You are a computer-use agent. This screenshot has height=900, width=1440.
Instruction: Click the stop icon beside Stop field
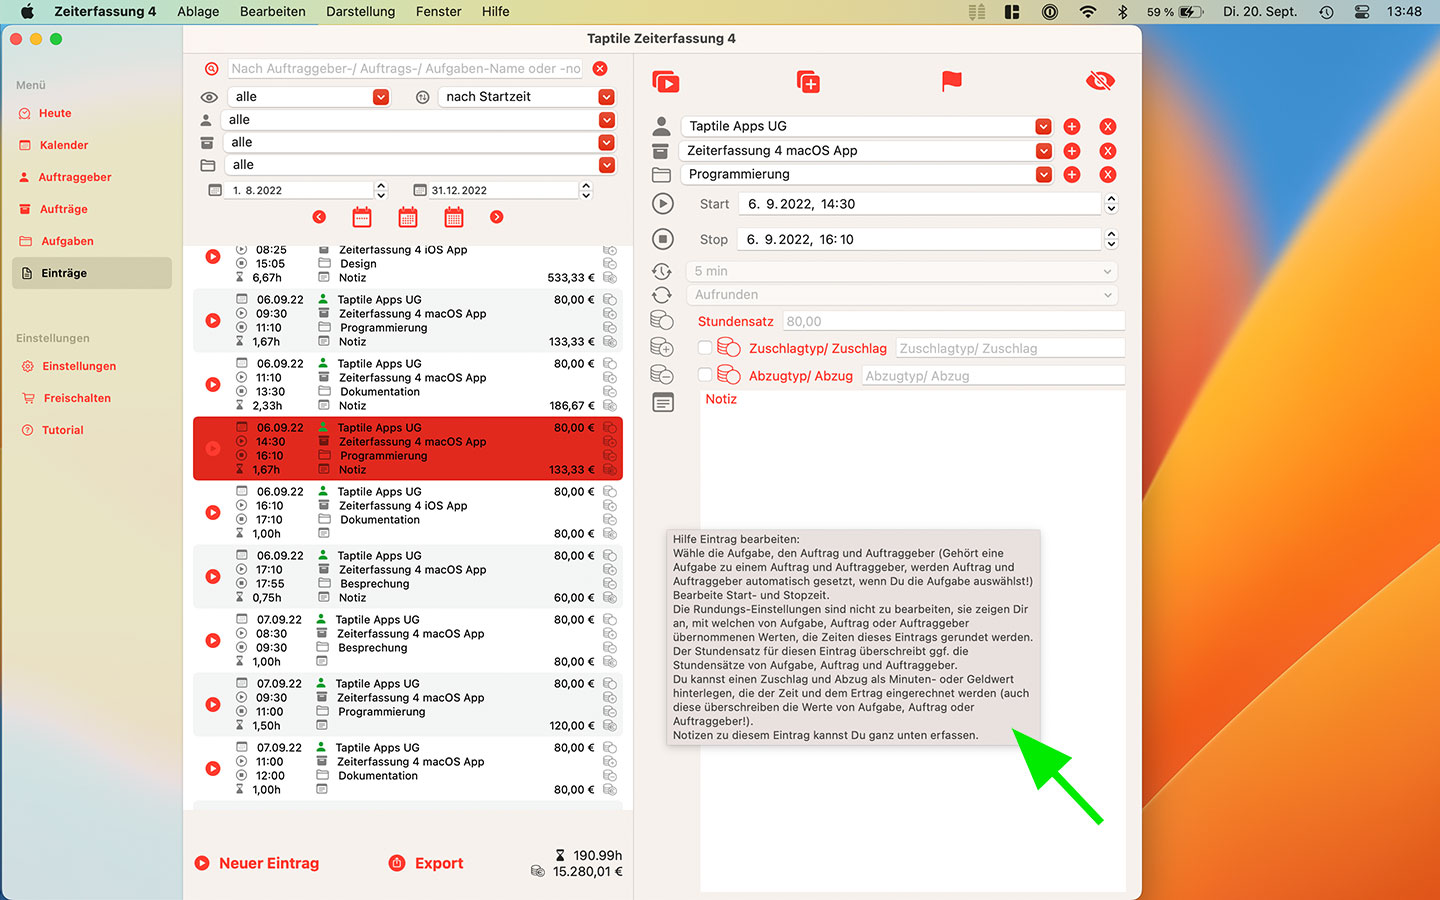coord(662,239)
